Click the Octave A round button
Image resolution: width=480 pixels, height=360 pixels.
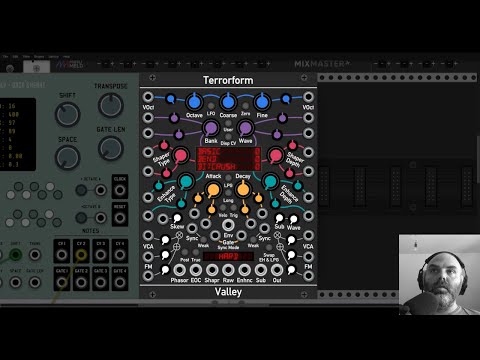click(81, 190)
